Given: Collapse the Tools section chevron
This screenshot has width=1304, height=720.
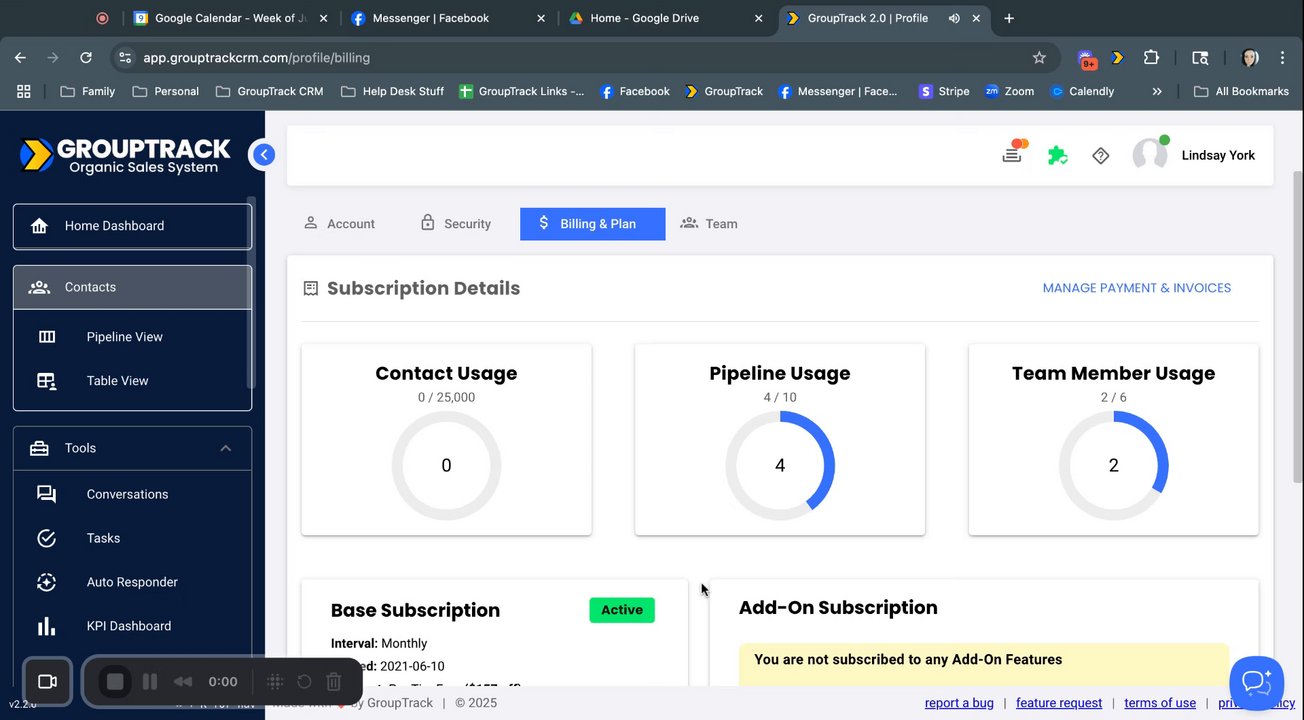Looking at the screenshot, I should pos(226,448).
